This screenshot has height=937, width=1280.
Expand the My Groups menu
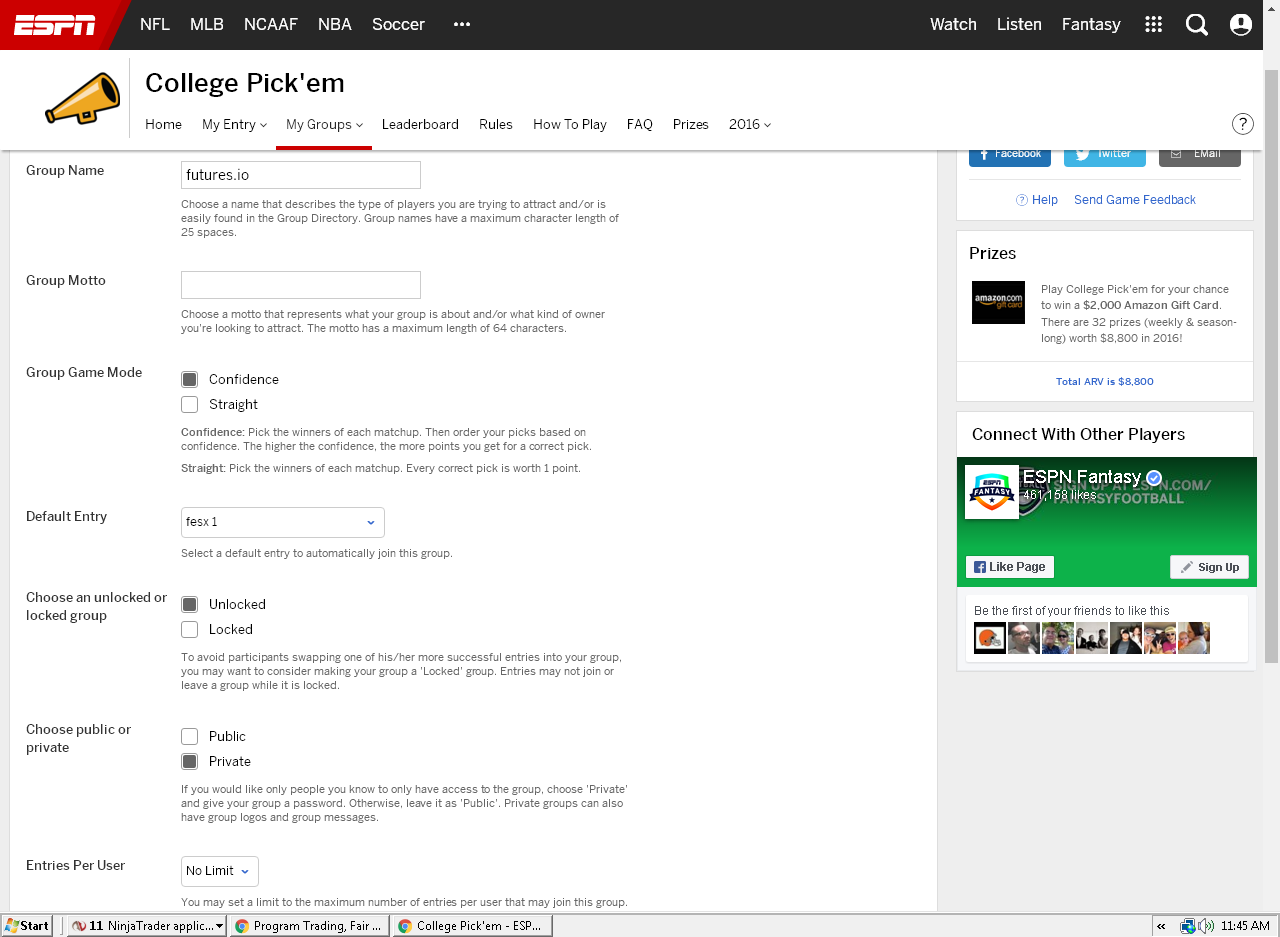[324, 124]
